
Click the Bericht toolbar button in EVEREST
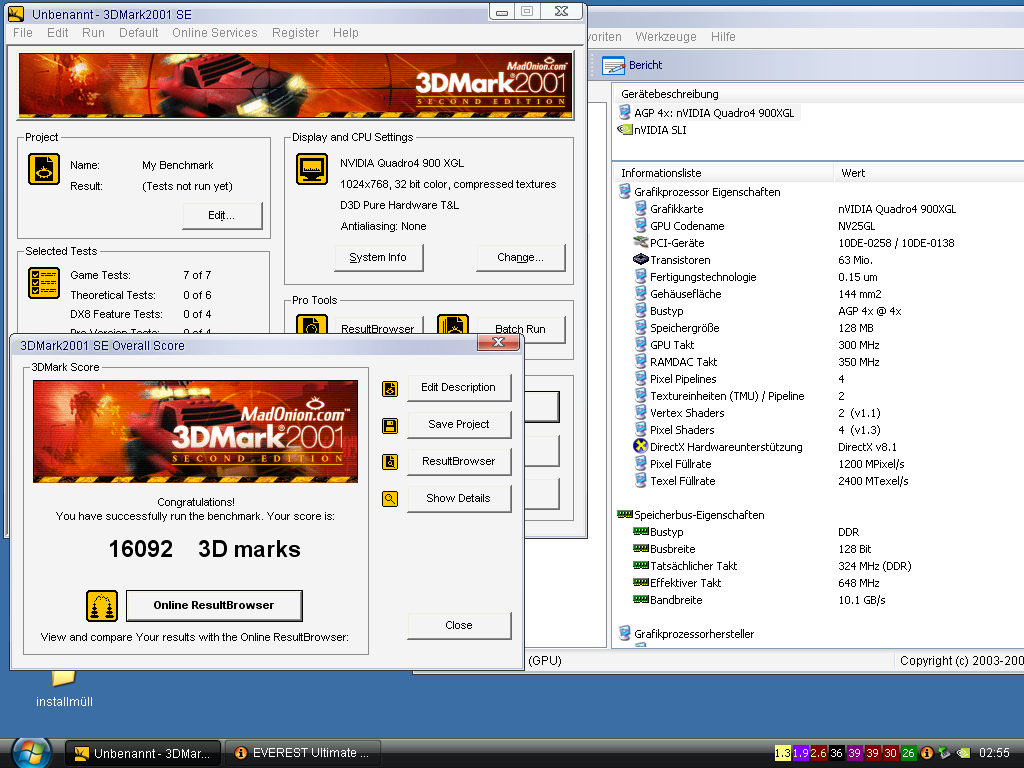[632, 65]
